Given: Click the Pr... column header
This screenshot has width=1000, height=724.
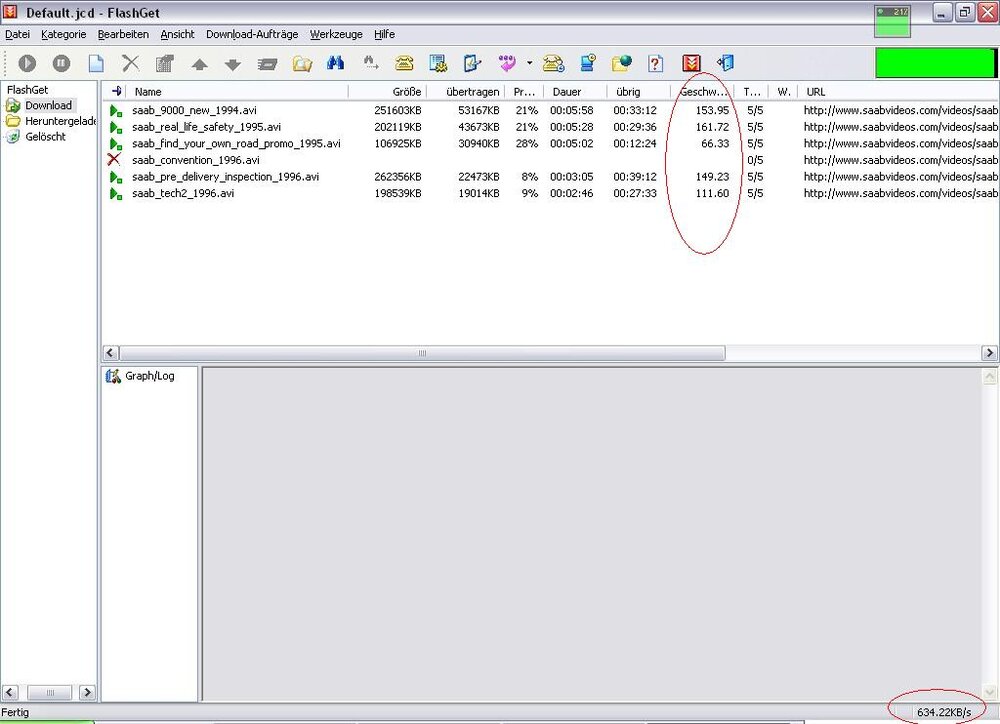Looking at the screenshot, I should tap(524, 92).
